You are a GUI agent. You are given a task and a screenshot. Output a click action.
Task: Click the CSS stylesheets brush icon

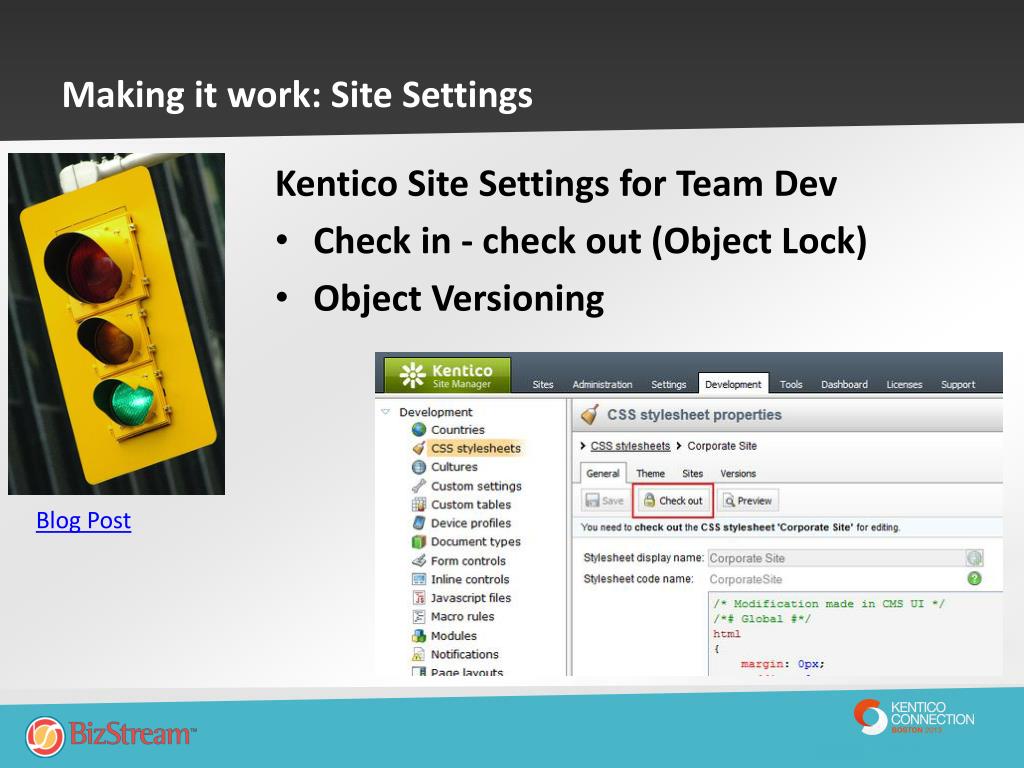tap(419, 448)
